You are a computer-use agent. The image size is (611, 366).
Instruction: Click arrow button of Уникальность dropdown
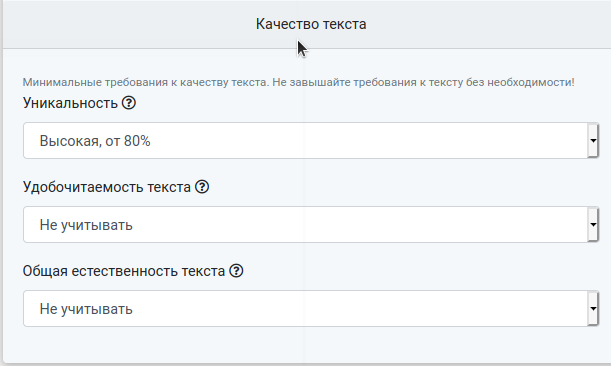point(593,140)
